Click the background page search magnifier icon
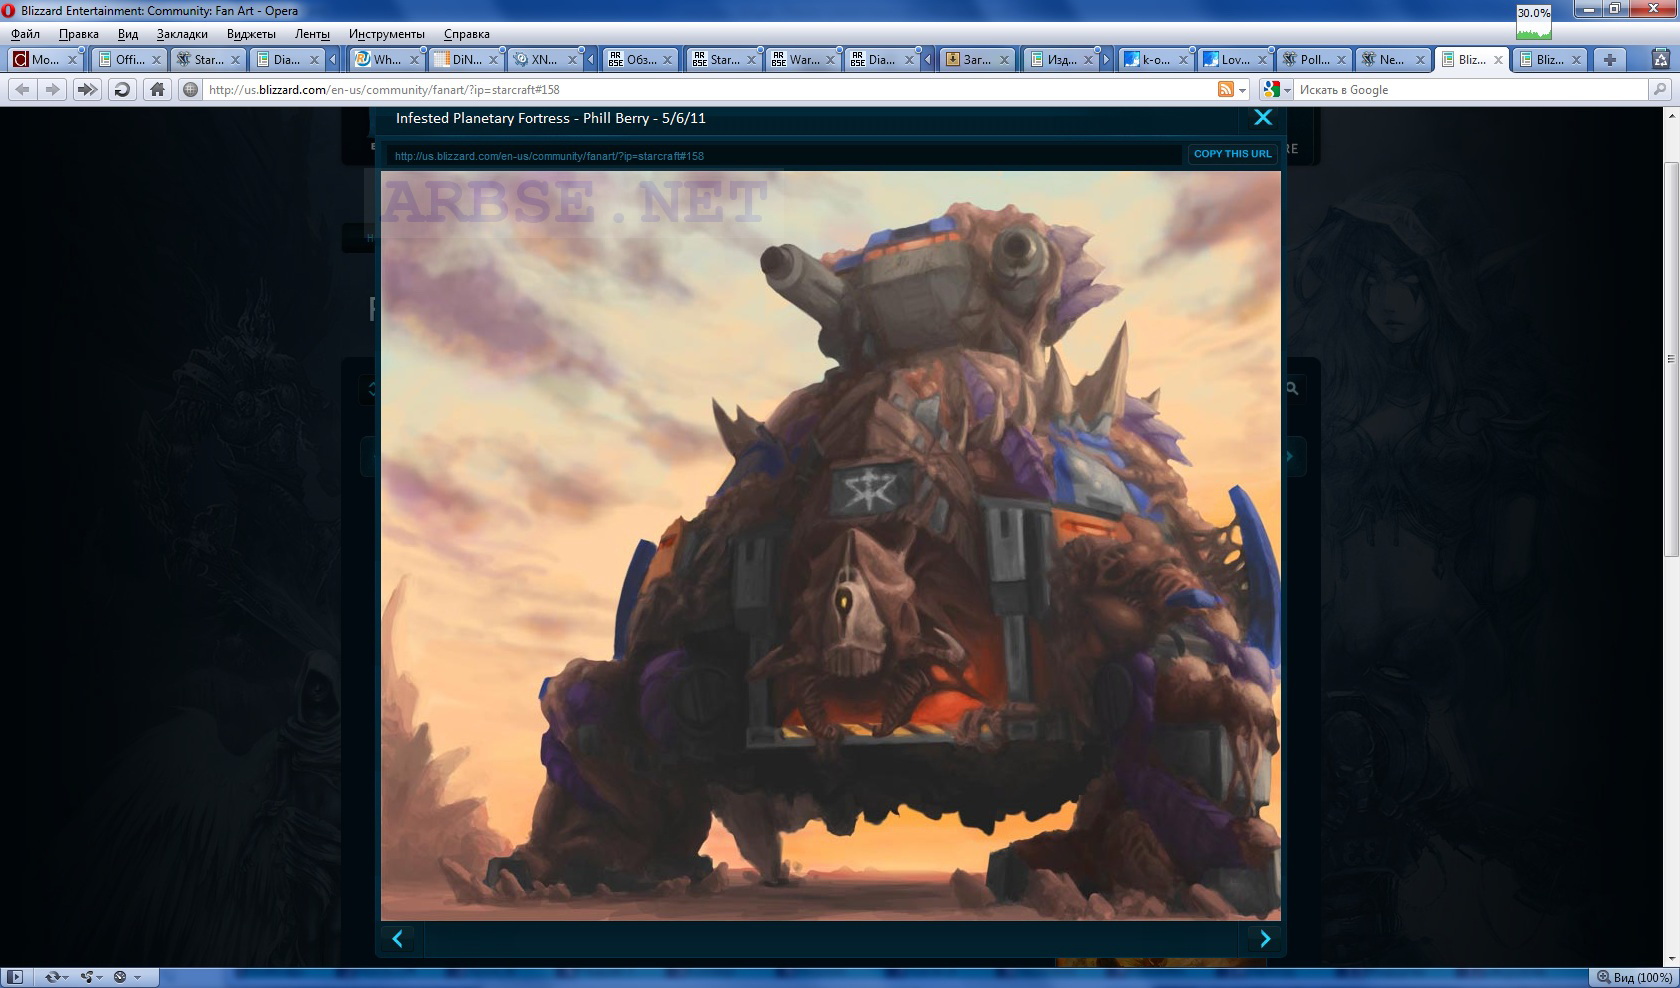The height and width of the screenshot is (988, 1680). [1292, 388]
